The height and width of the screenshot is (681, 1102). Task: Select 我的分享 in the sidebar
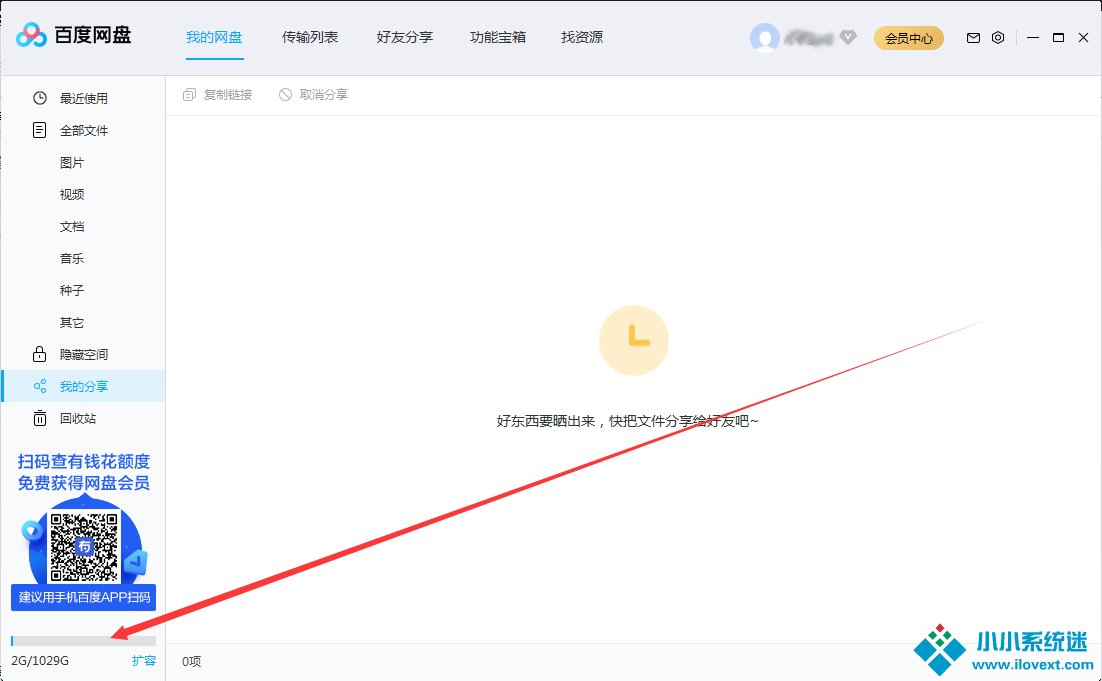point(83,386)
